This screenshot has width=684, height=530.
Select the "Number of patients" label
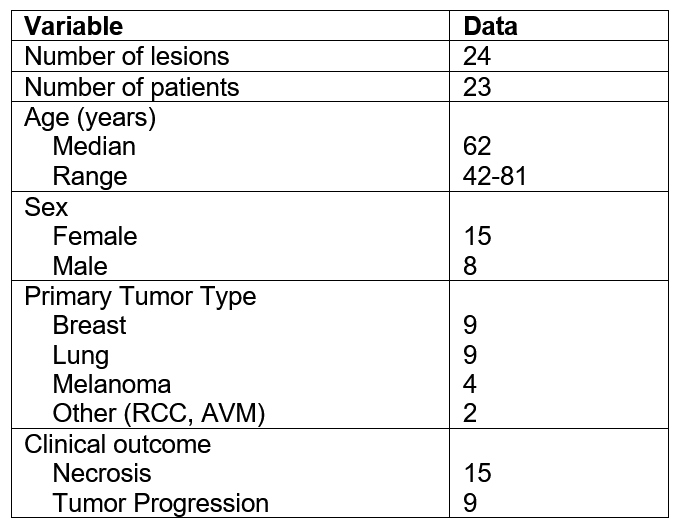click(131, 87)
